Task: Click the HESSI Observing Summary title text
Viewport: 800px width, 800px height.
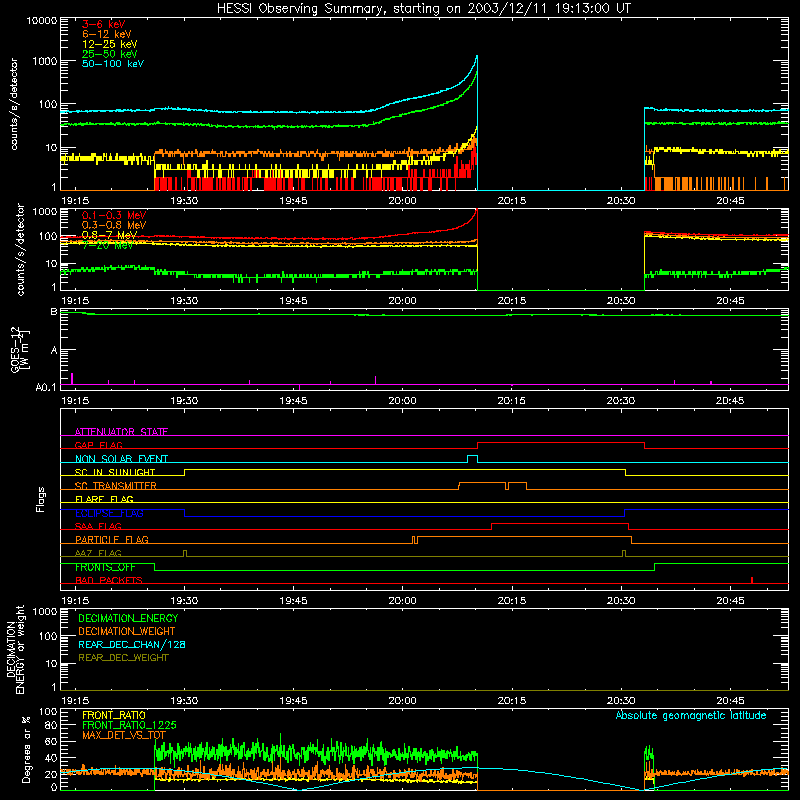Action: coord(424,9)
